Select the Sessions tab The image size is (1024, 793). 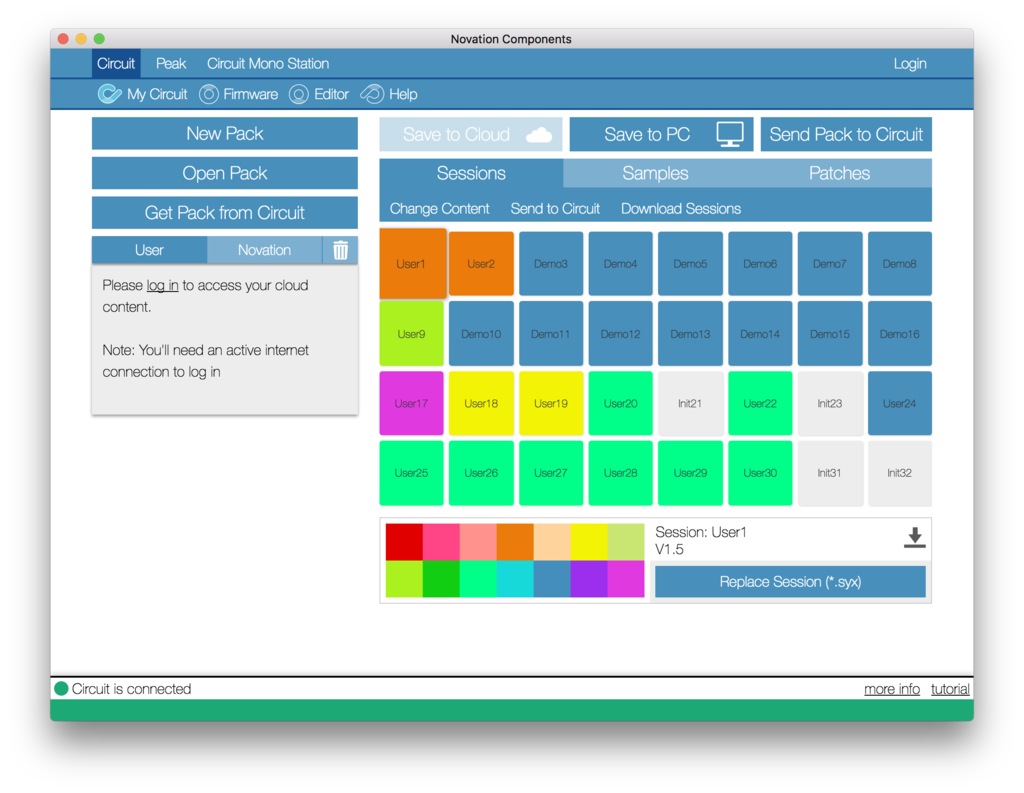tap(471, 173)
